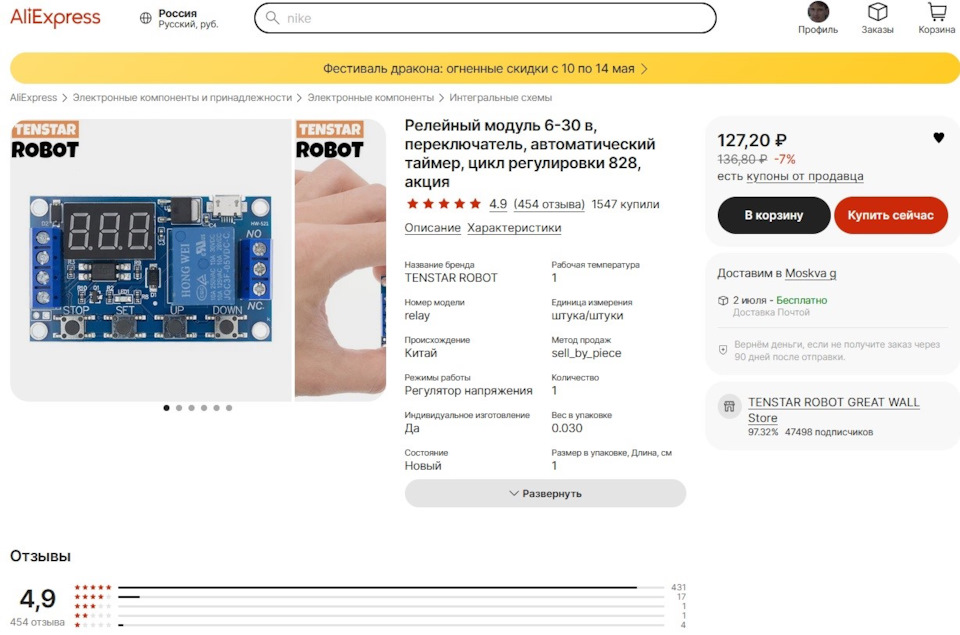Viewport: 960px width, 635px height.
Task: Click the В корзину button
Action: tap(774, 215)
